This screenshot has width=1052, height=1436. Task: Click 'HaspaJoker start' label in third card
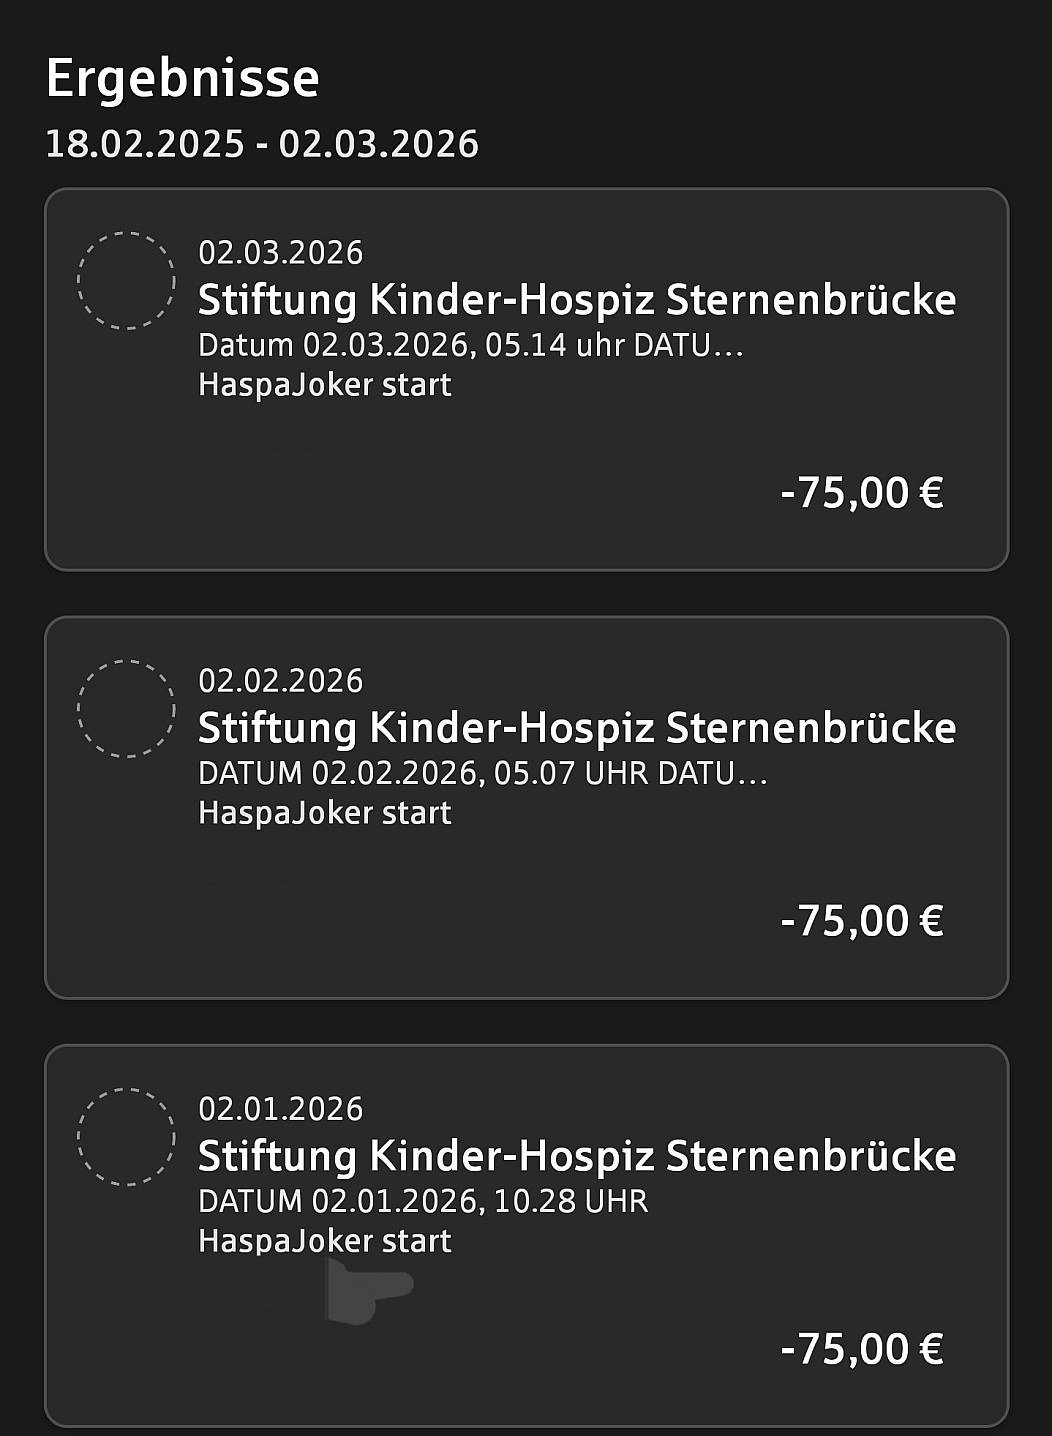[324, 1241]
